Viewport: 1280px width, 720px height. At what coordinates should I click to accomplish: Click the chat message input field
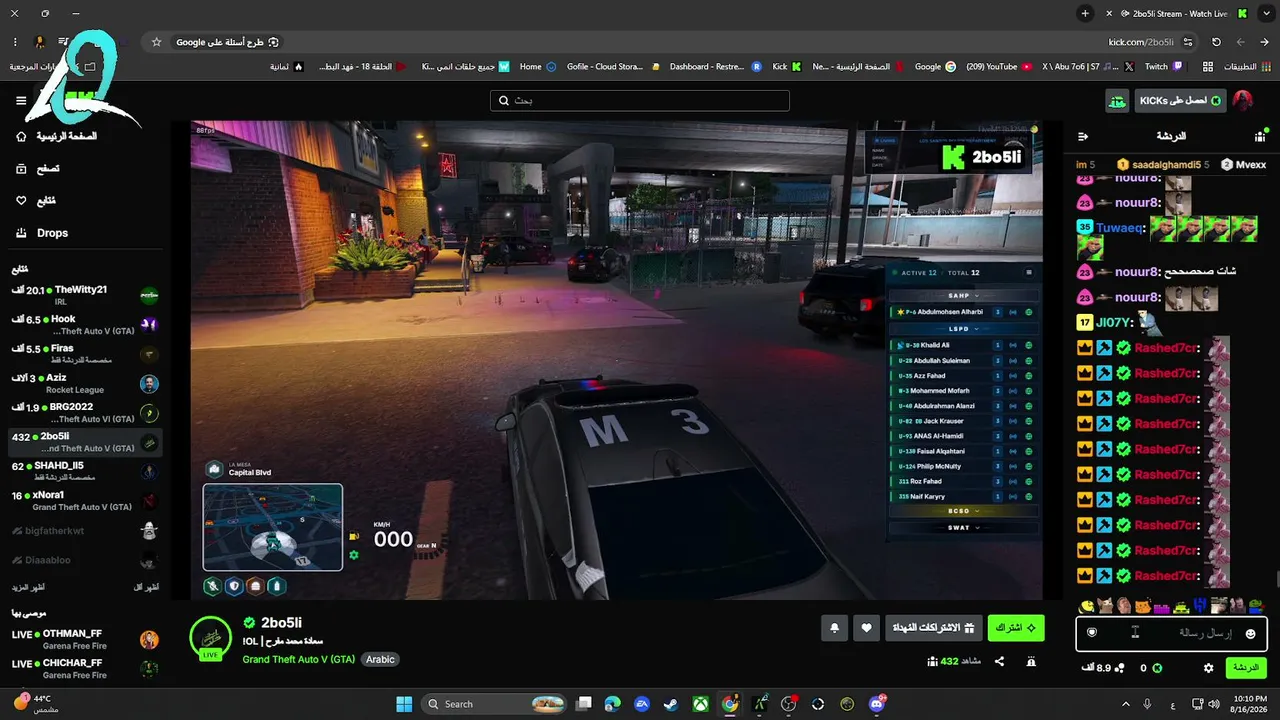tap(1171, 633)
